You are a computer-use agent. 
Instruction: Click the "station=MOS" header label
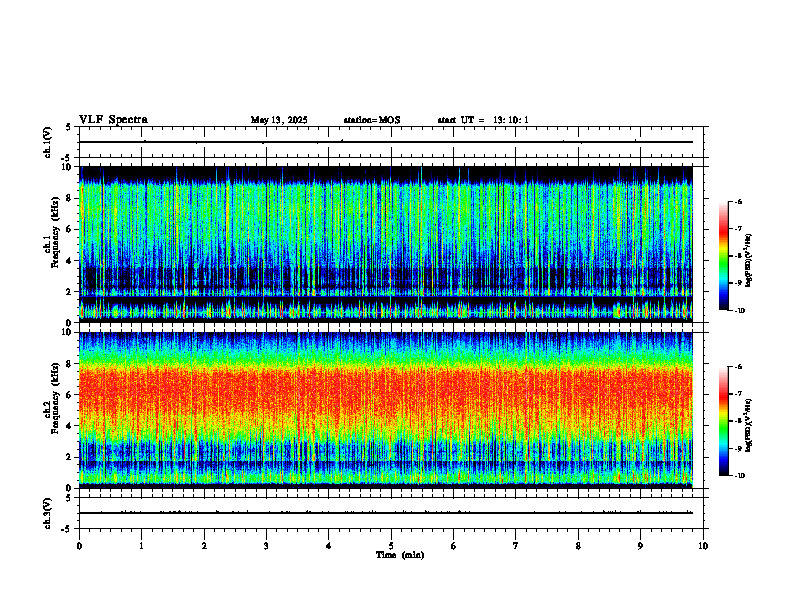point(372,120)
